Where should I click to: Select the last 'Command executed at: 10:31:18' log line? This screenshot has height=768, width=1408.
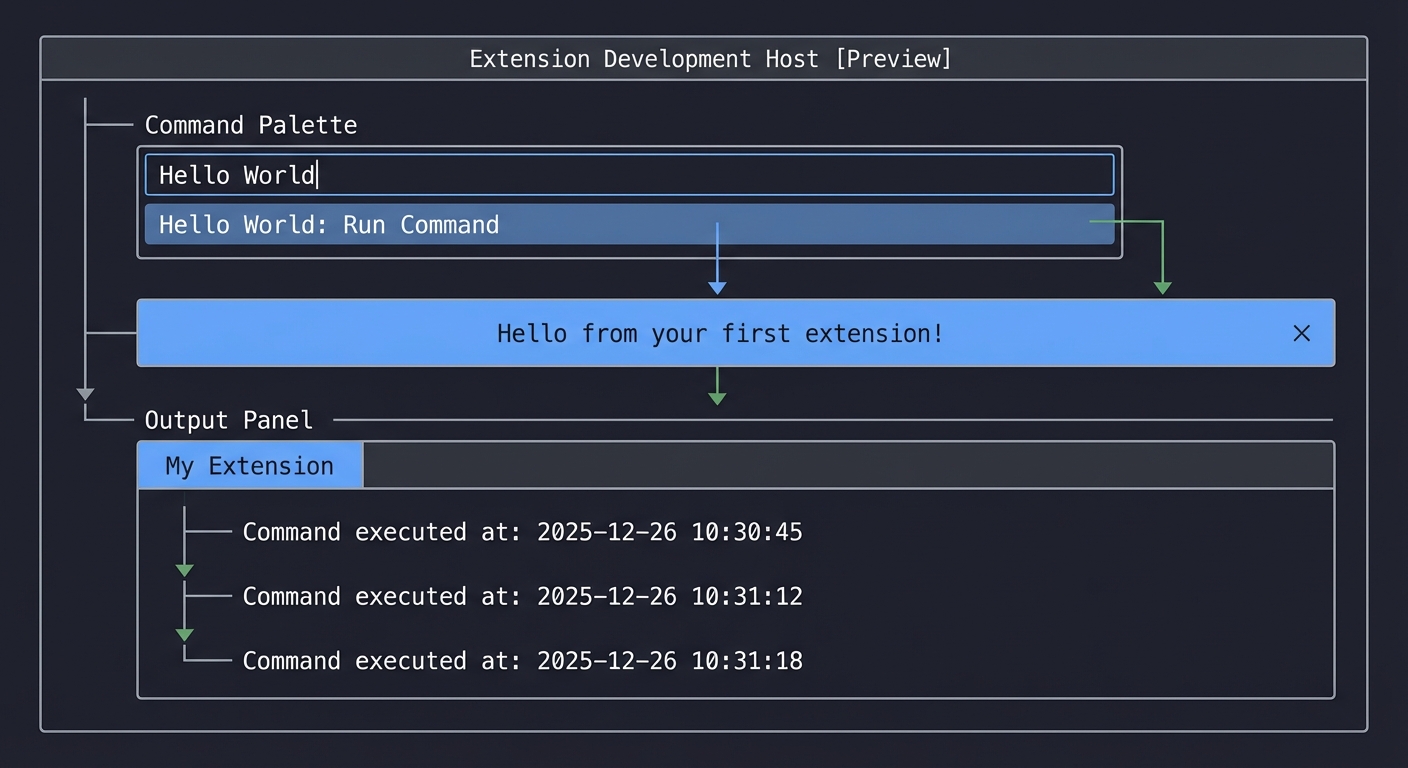point(521,660)
